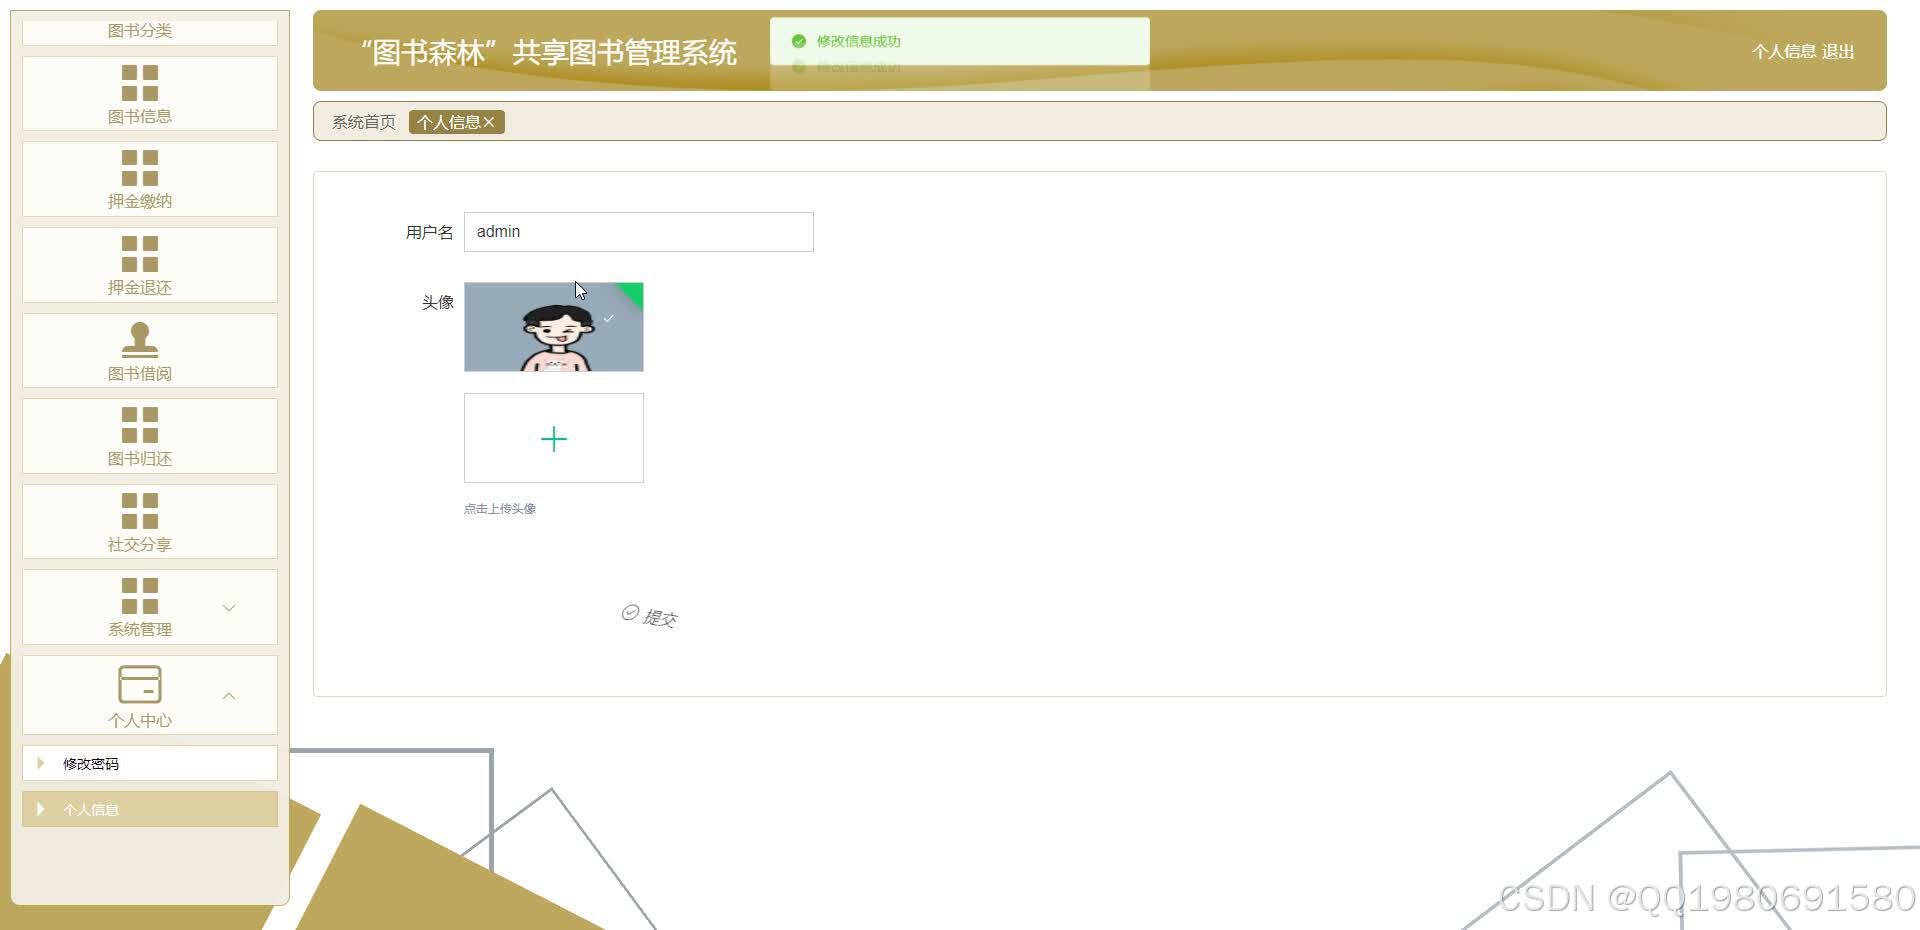
Task: Expand the 系统管理 submenu chevron
Action: coord(230,607)
